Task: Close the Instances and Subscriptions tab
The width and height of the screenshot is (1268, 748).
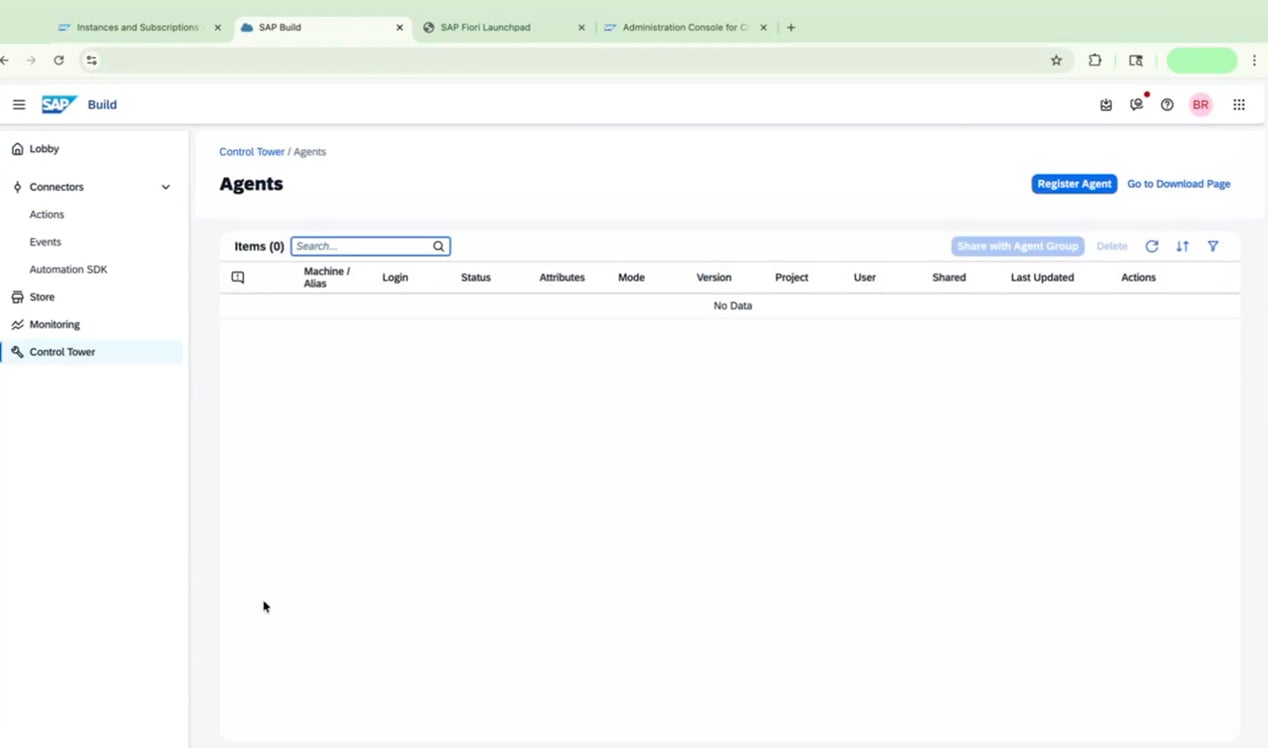Action: [218, 28]
